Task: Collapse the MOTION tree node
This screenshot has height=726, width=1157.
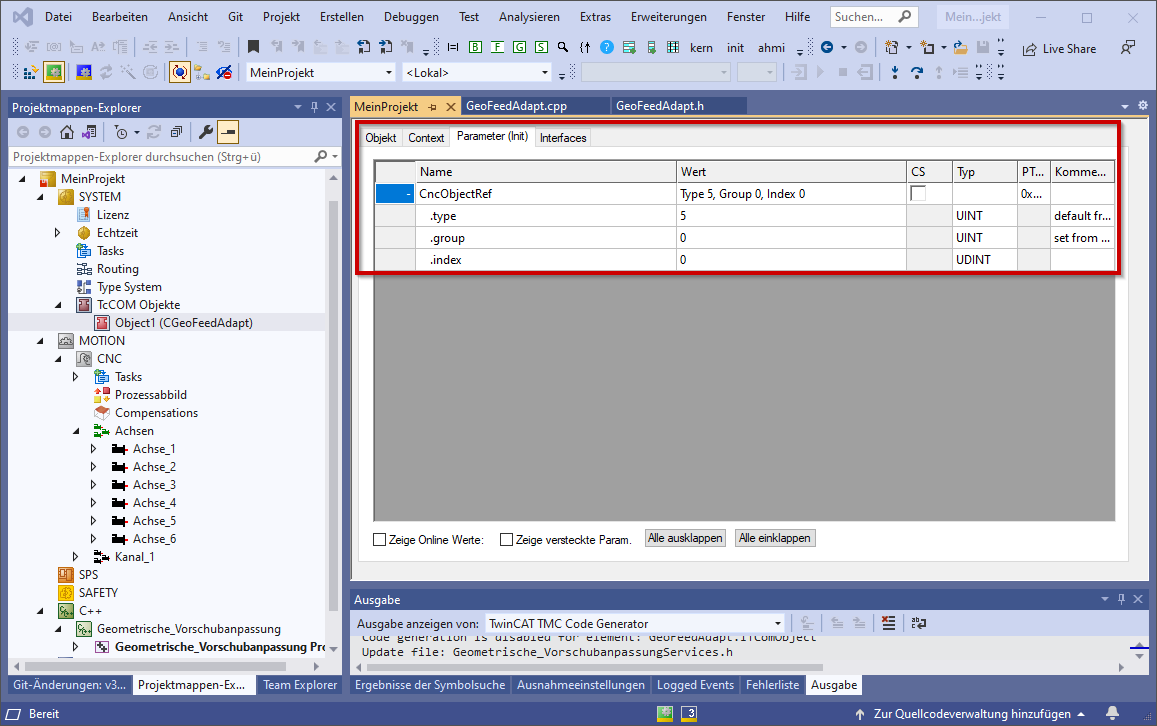Action: (x=41, y=341)
